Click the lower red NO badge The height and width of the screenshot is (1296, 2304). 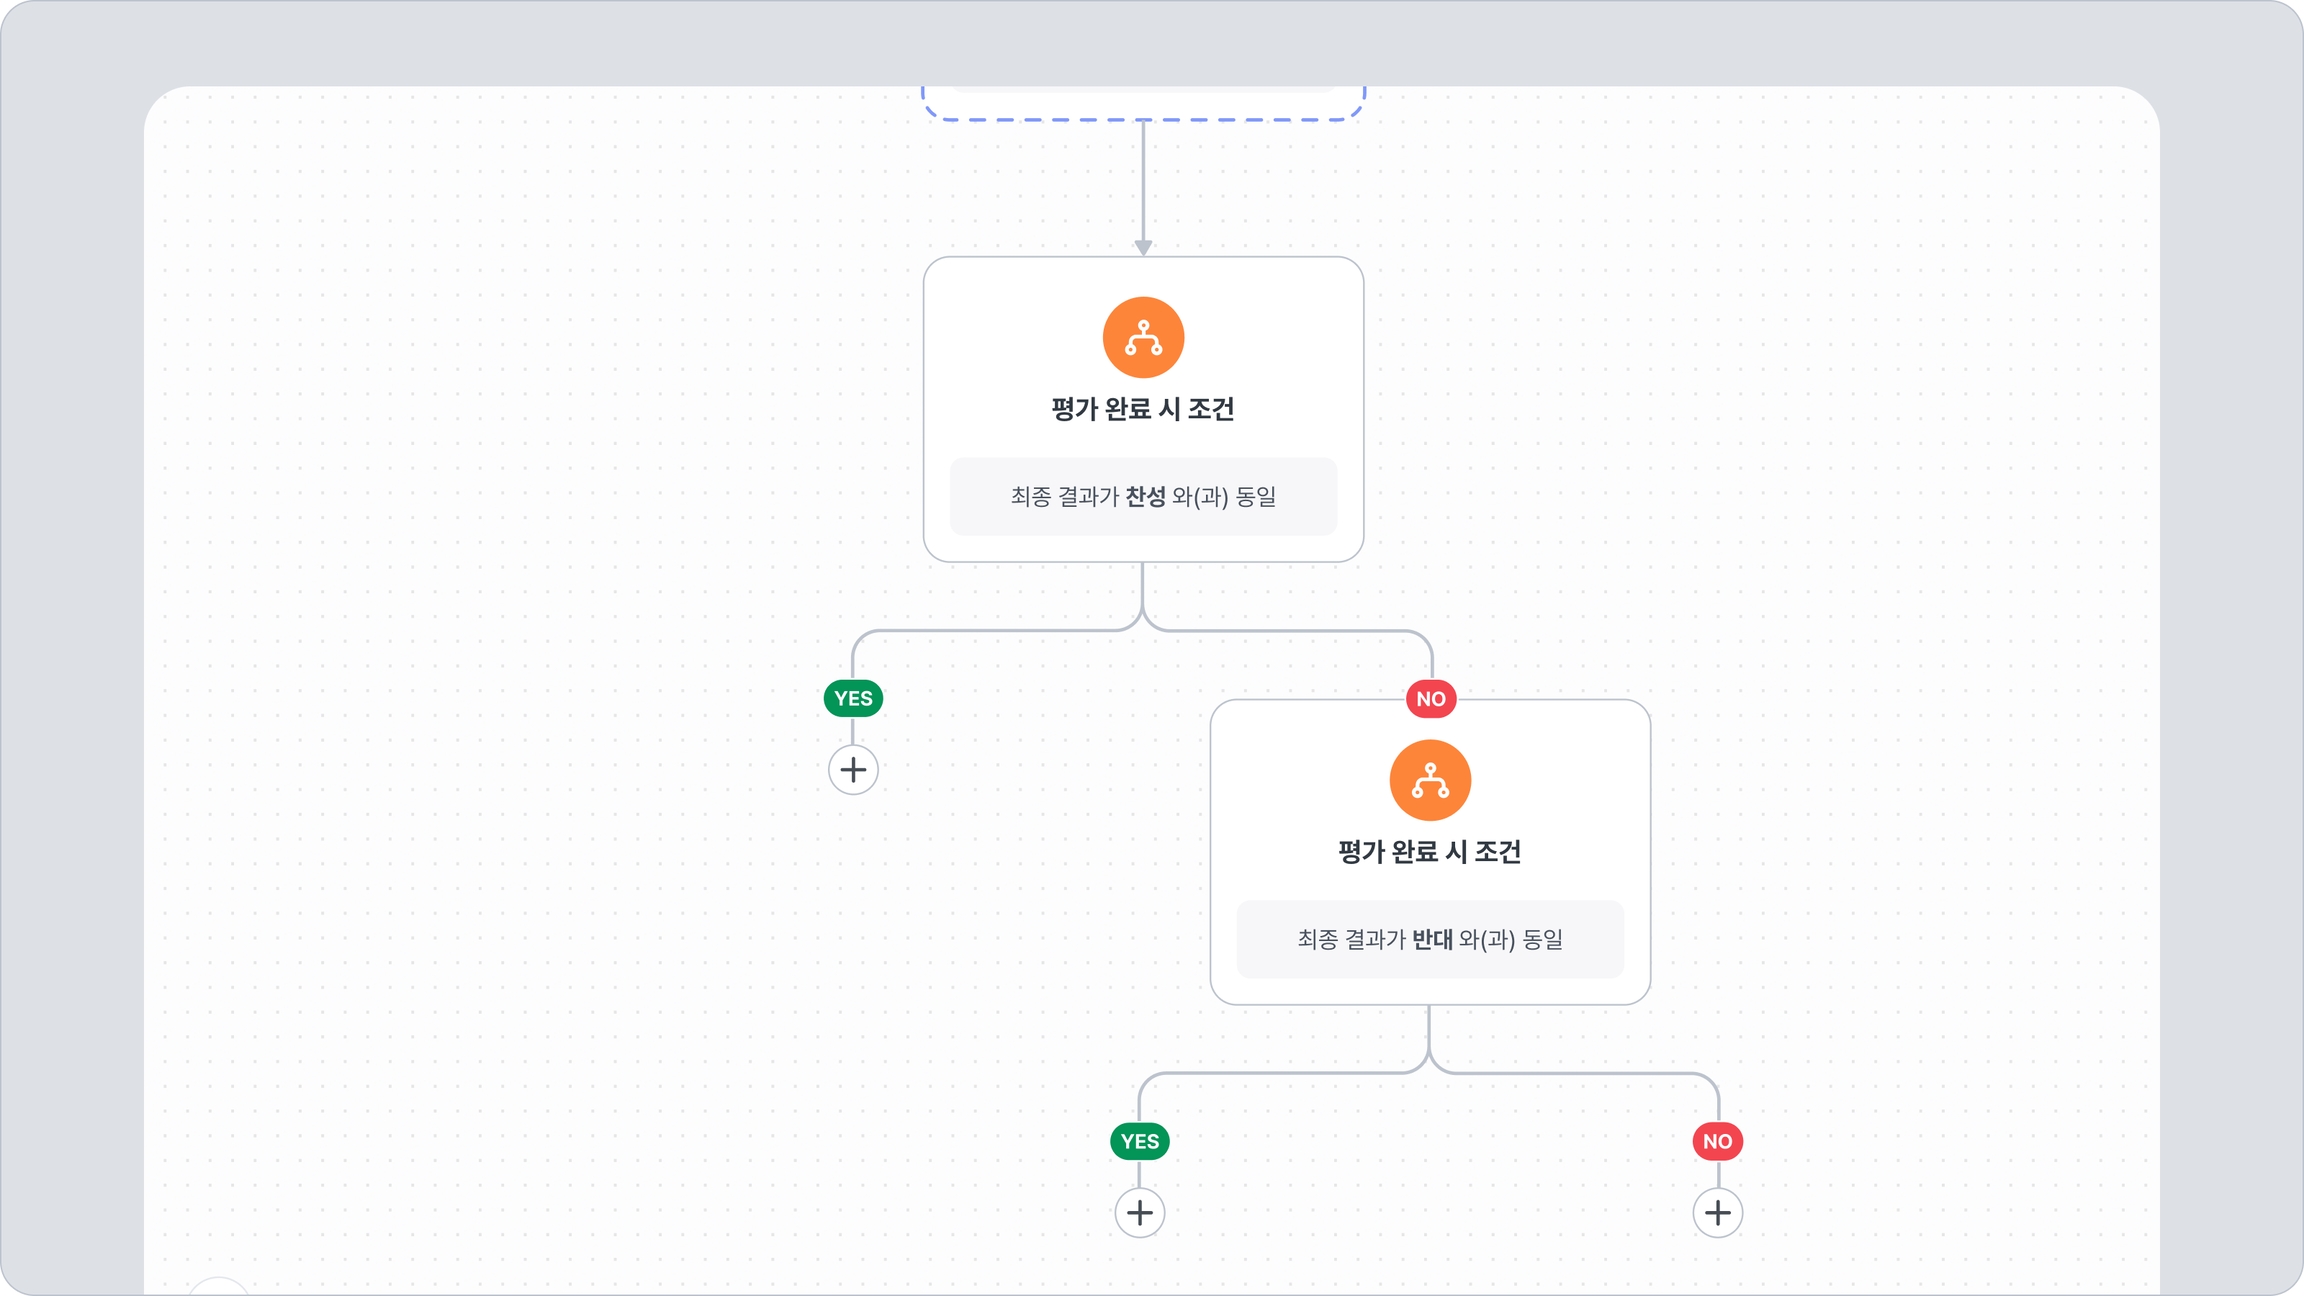[x=1717, y=1141]
